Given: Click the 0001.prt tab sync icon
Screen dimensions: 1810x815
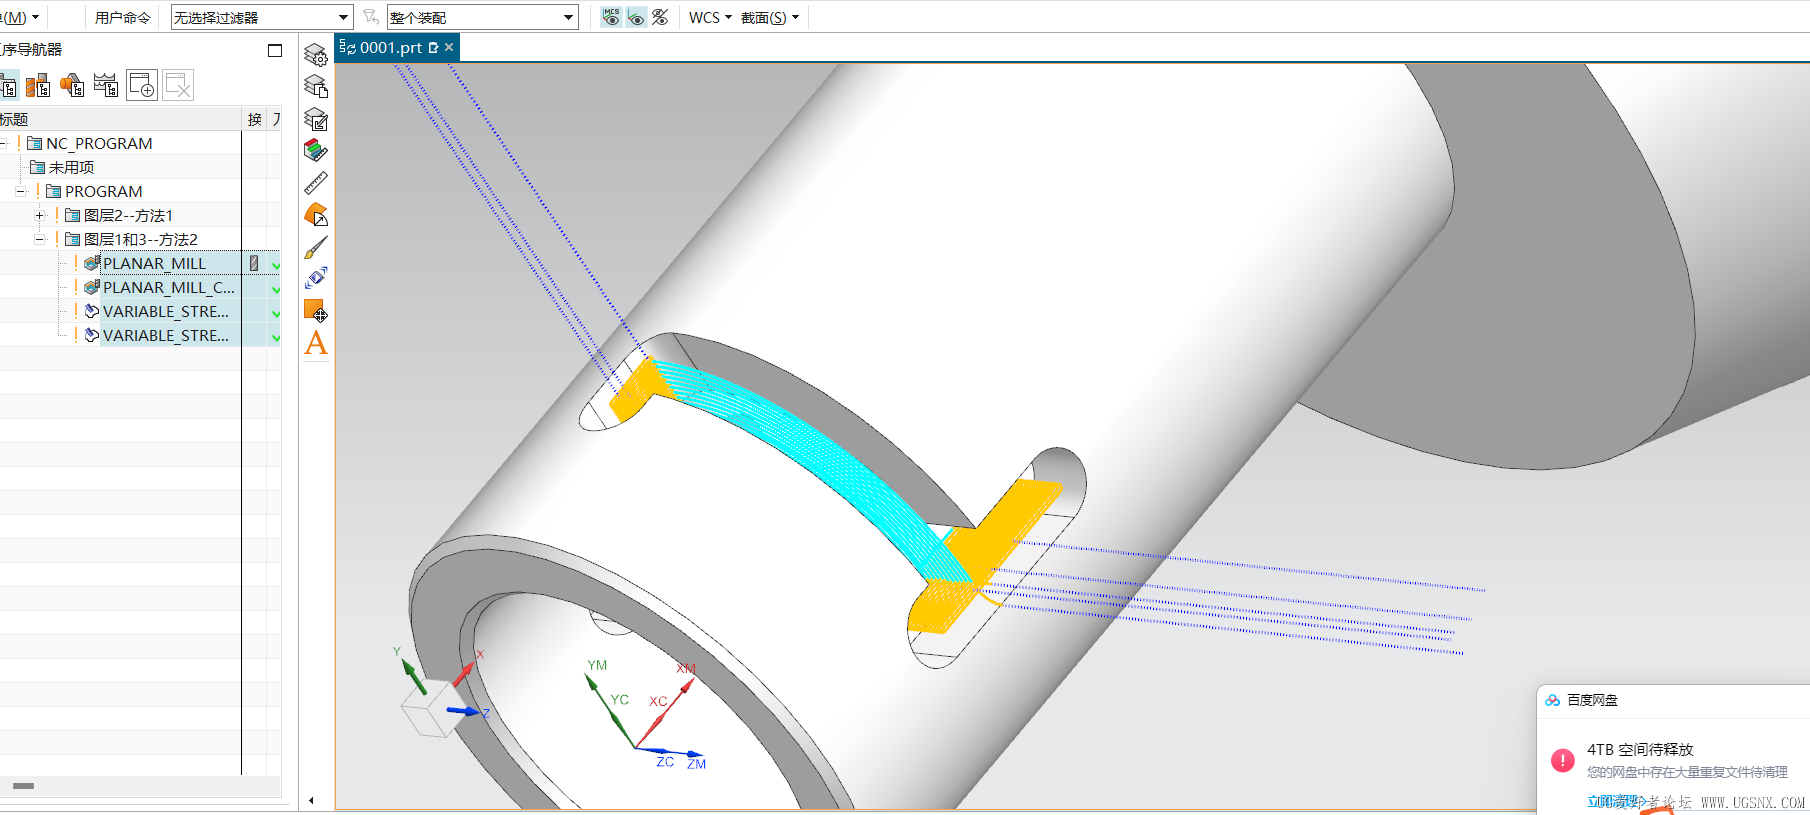Looking at the screenshot, I should point(347,47).
